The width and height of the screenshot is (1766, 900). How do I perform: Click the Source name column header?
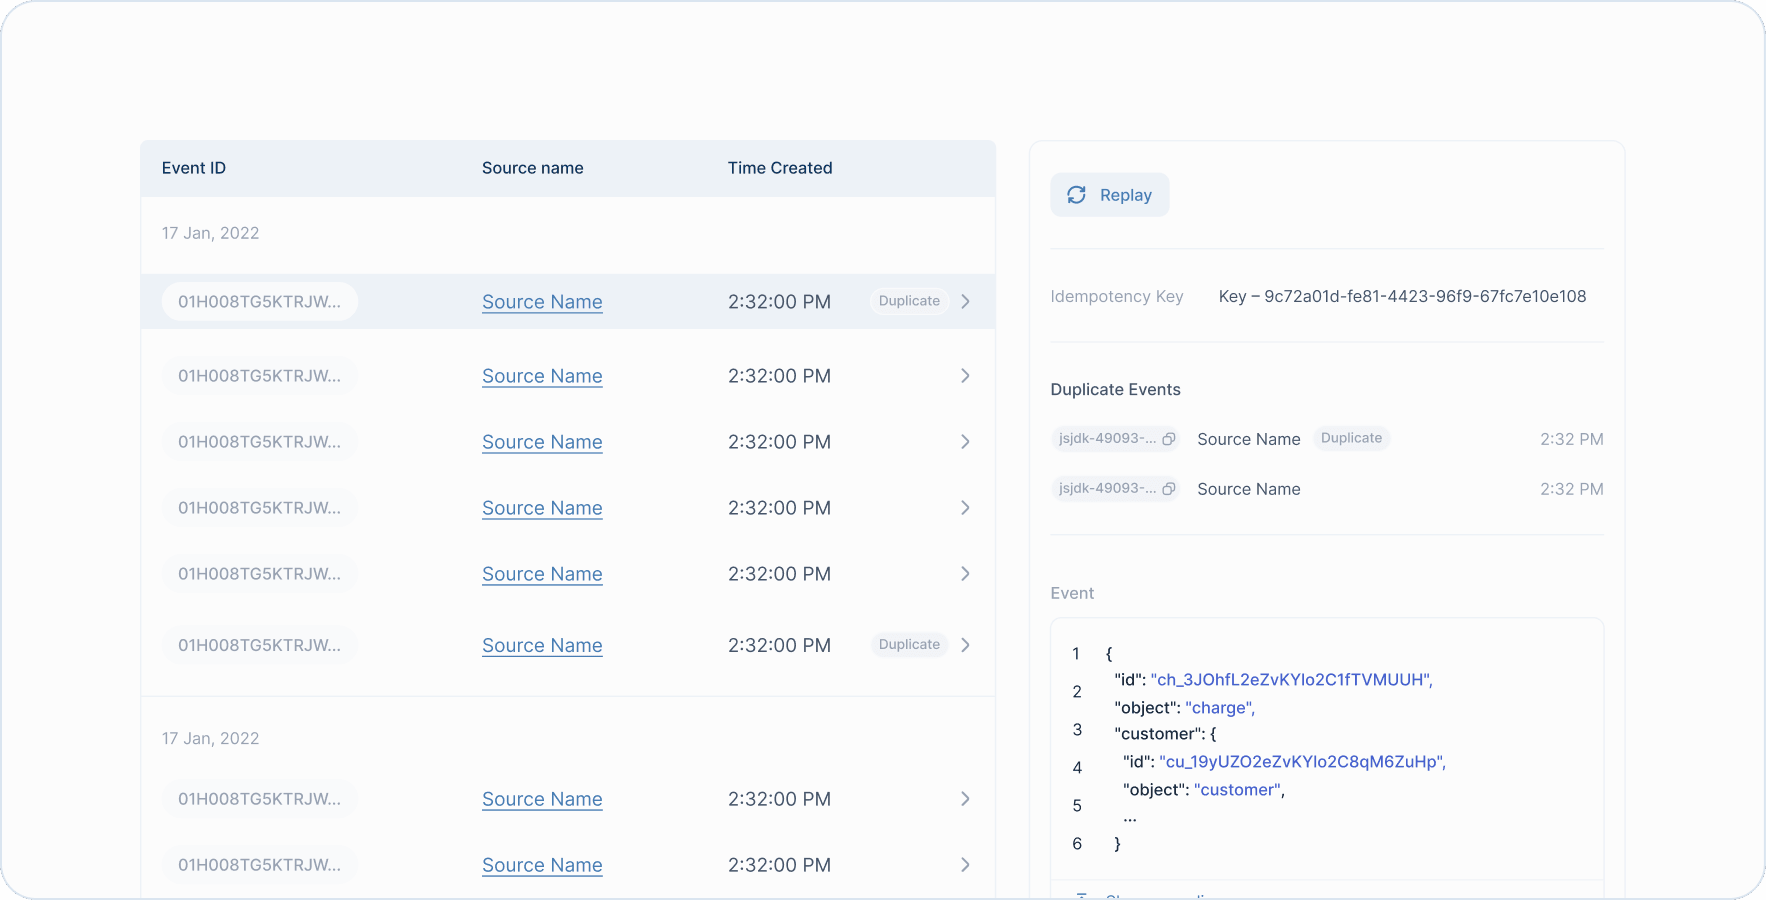tap(532, 168)
